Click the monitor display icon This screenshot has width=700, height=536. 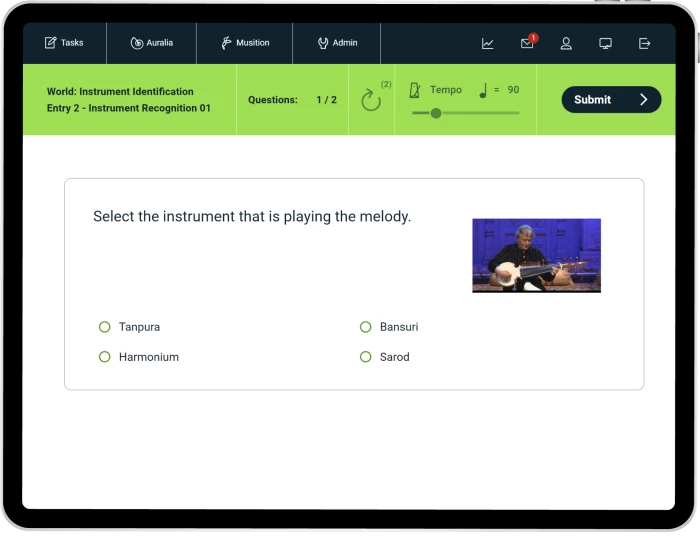(x=605, y=43)
